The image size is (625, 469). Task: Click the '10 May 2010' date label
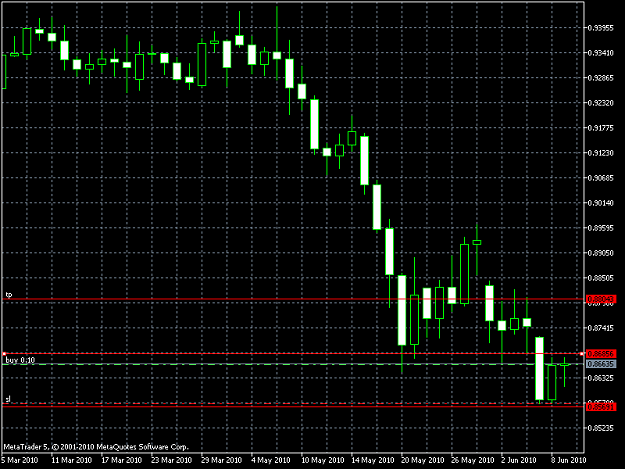[323, 460]
